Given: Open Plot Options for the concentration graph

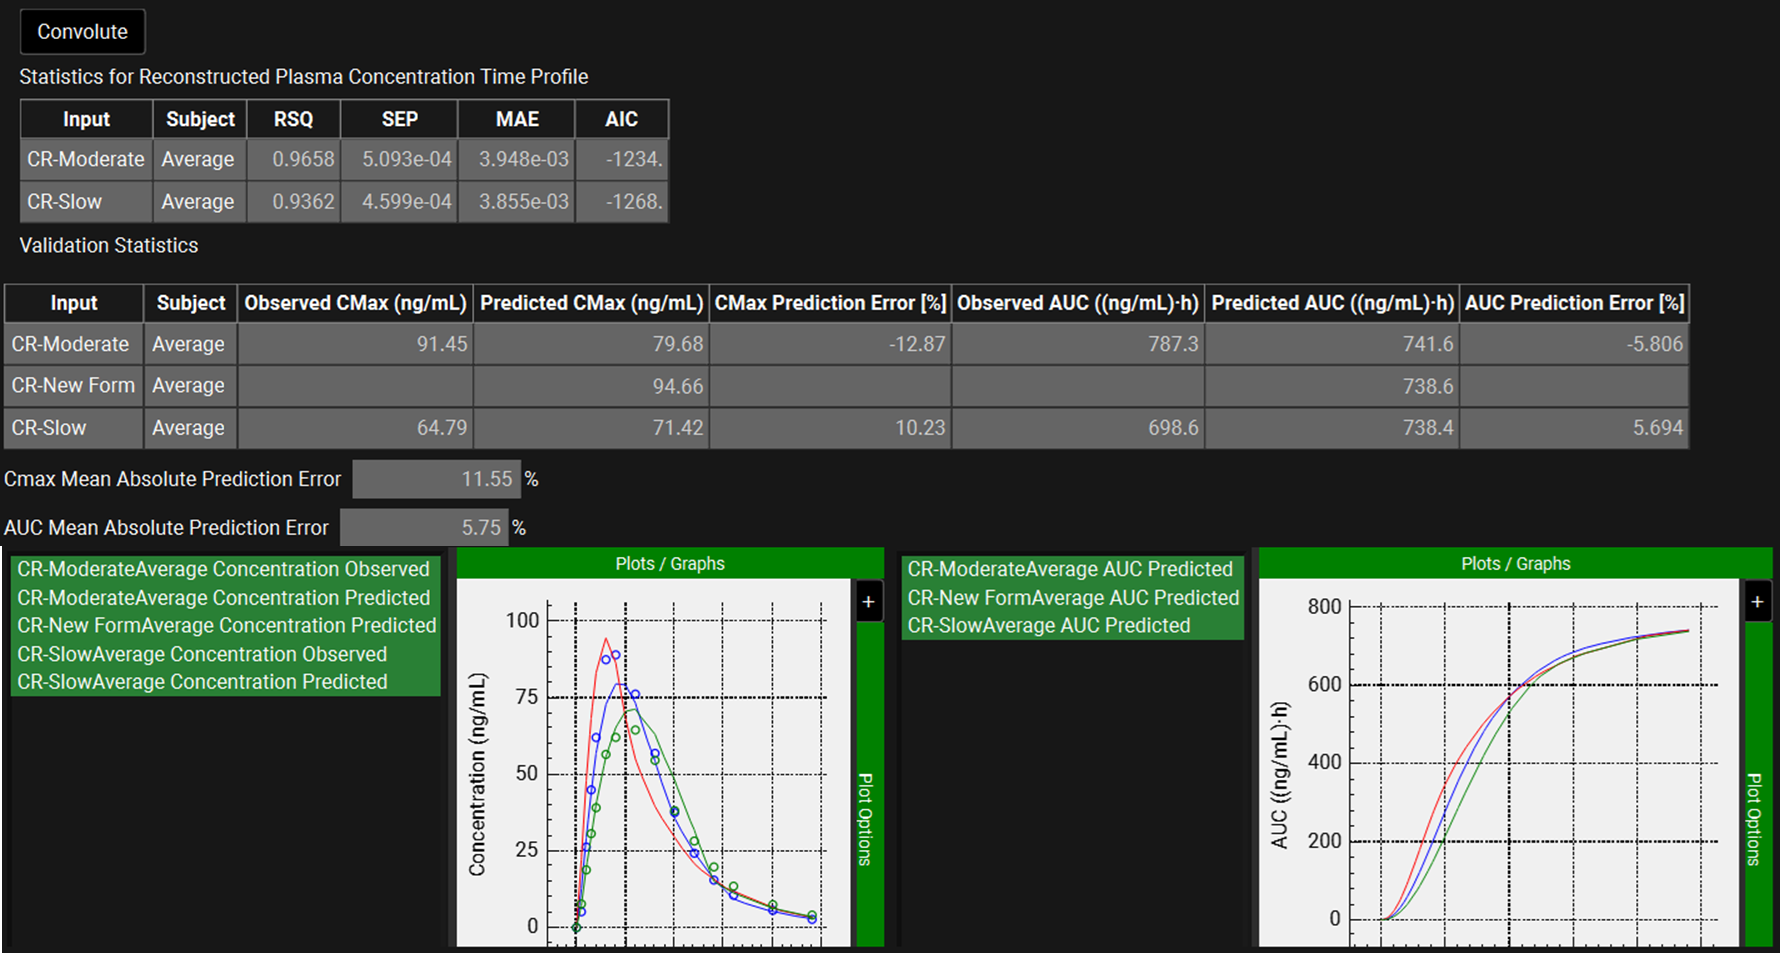Looking at the screenshot, I should tap(866, 818).
